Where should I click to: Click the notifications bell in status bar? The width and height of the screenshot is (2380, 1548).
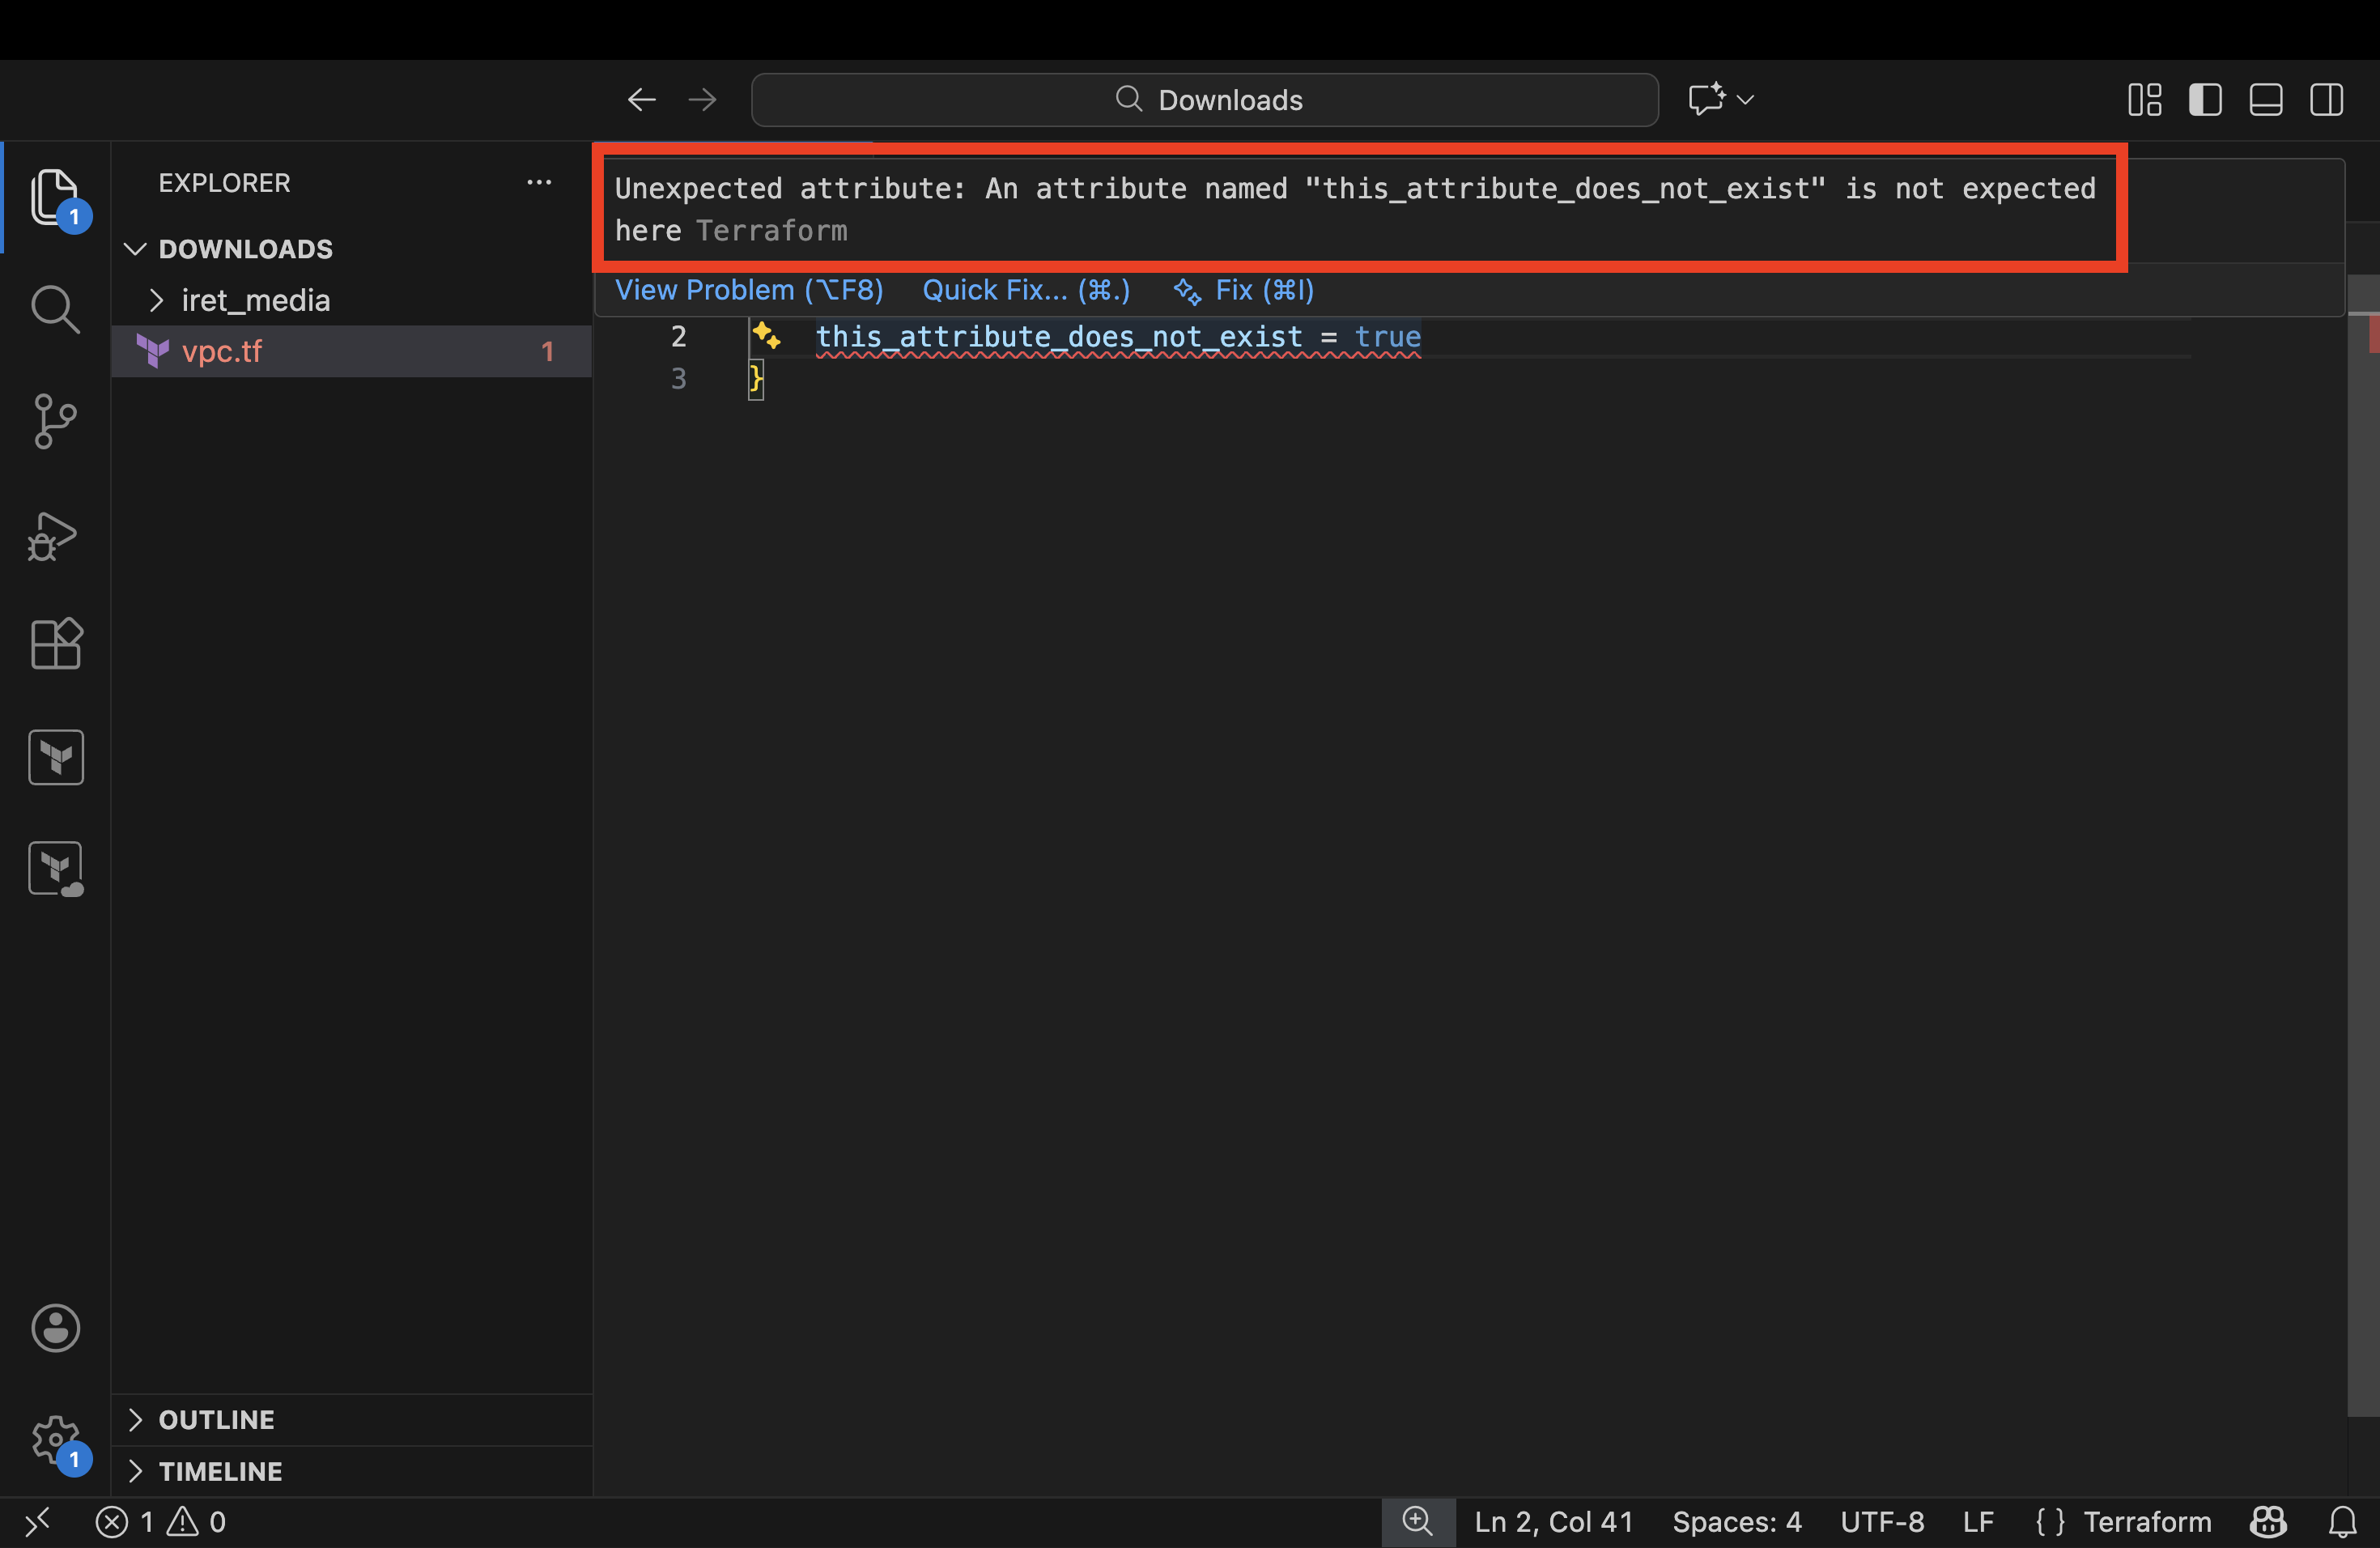pos(2342,1522)
